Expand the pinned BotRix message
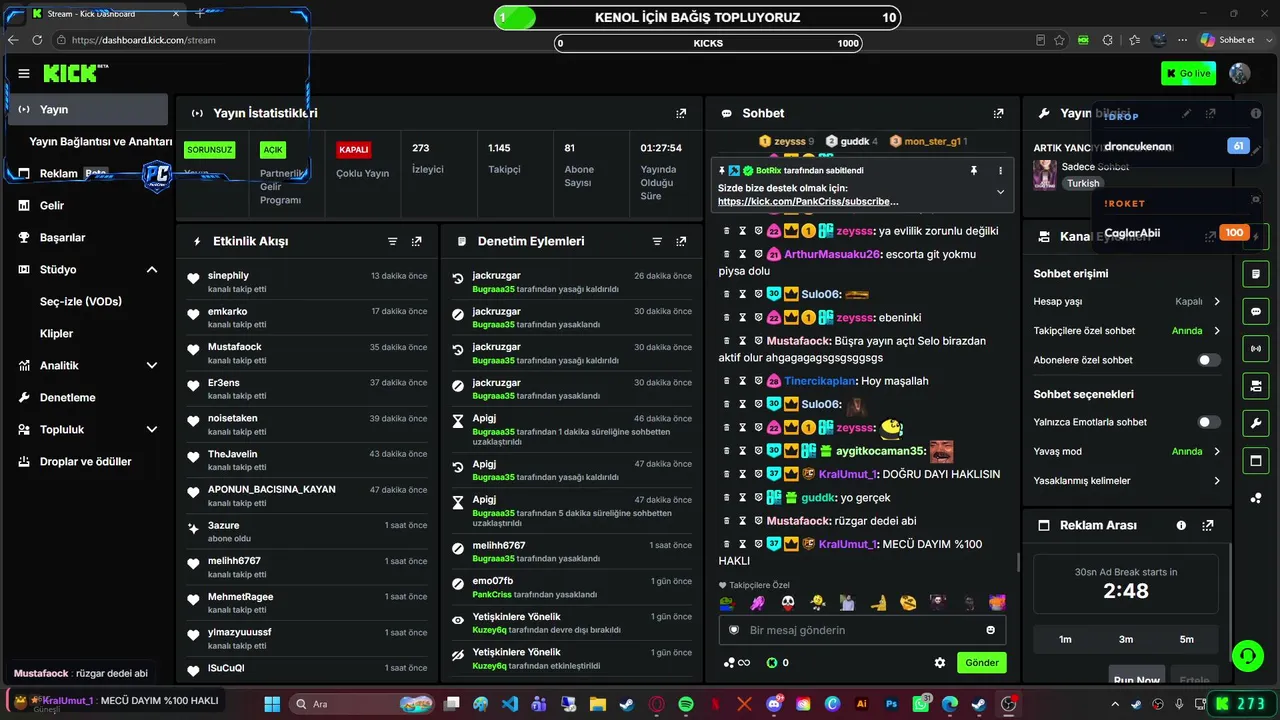The height and width of the screenshot is (720, 1280). (x=1000, y=191)
